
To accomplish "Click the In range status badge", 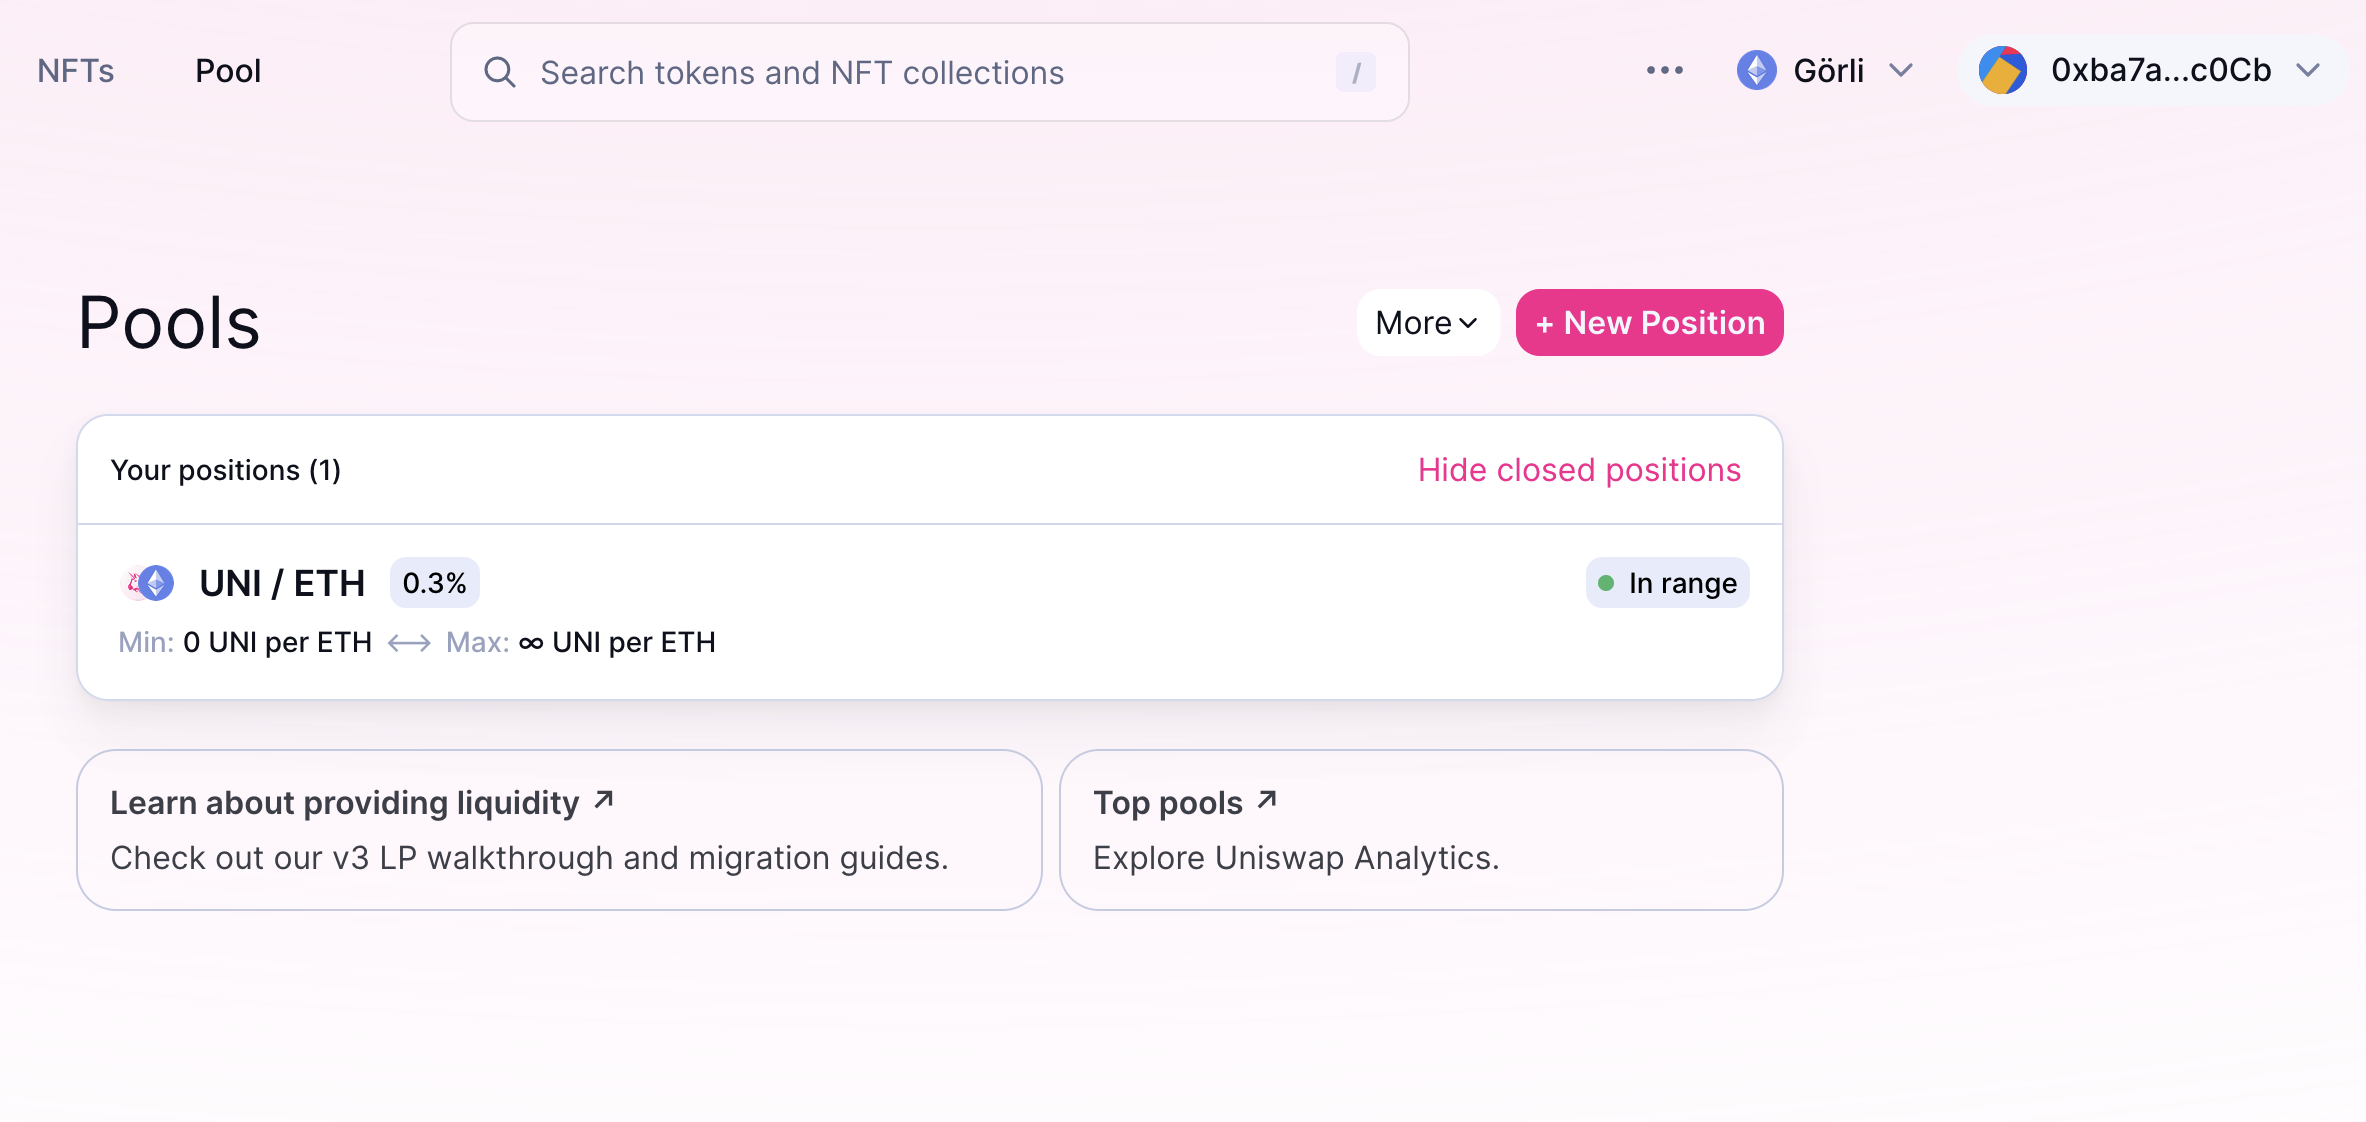I will coord(1667,583).
